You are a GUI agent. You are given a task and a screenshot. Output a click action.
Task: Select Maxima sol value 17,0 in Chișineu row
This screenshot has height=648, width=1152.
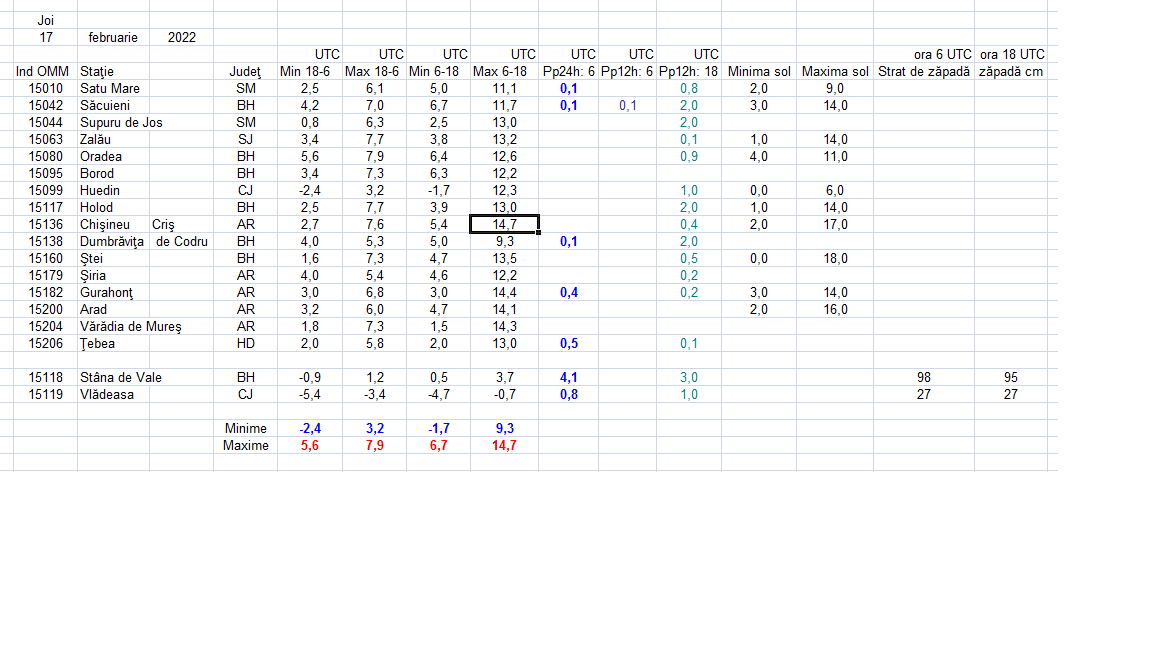point(835,224)
